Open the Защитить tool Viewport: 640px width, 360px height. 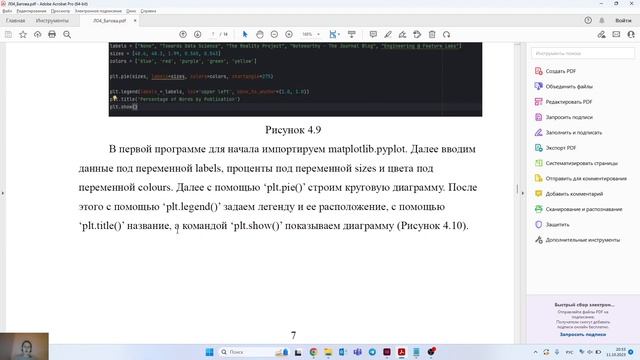557,224
